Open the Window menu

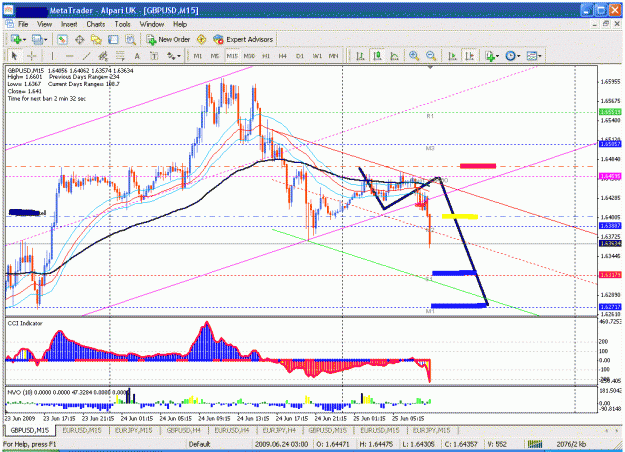pos(152,24)
